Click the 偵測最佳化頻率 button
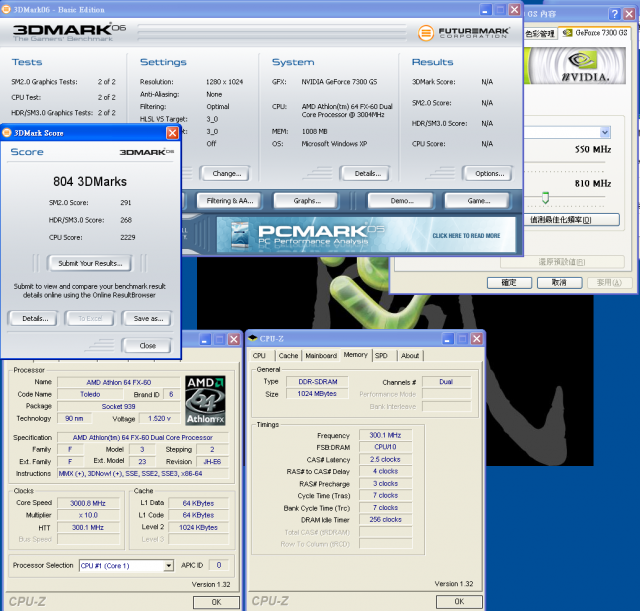This screenshot has width=640, height=611. pyautogui.click(x=571, y=220)
